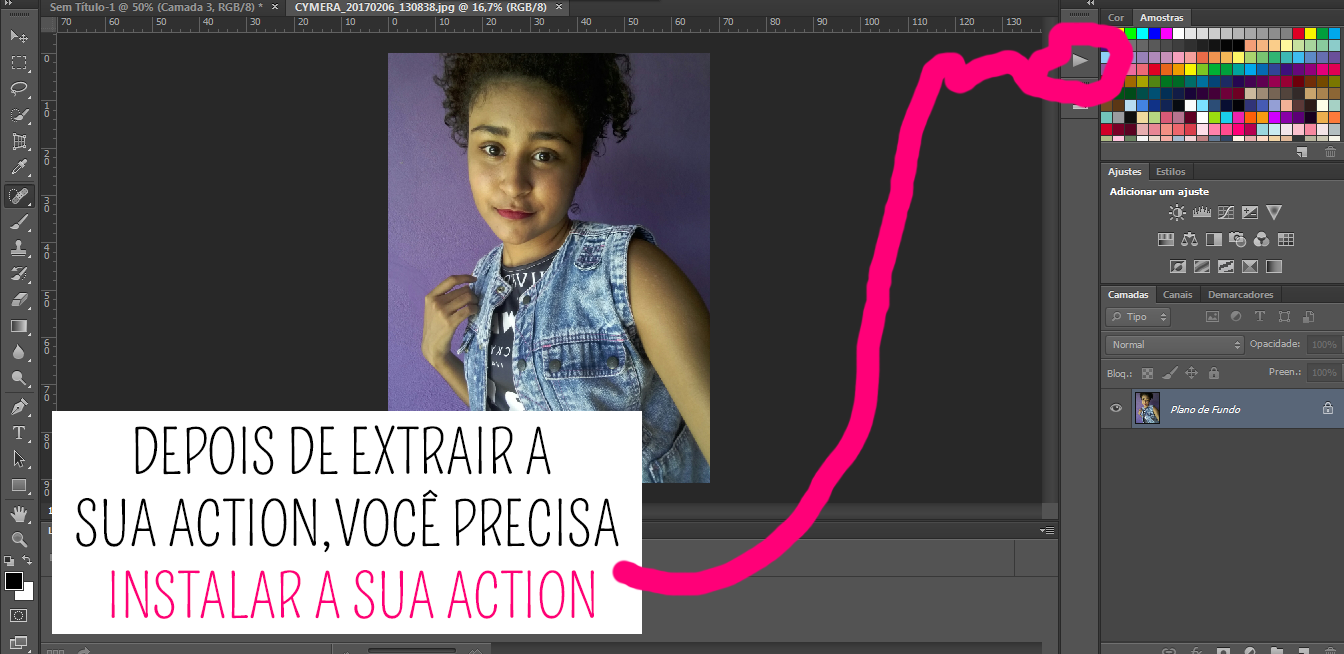Viewport: 1344px width, 654px height.
Task: Collapse the right panels with double-arrow
Action: (1091, 4)
